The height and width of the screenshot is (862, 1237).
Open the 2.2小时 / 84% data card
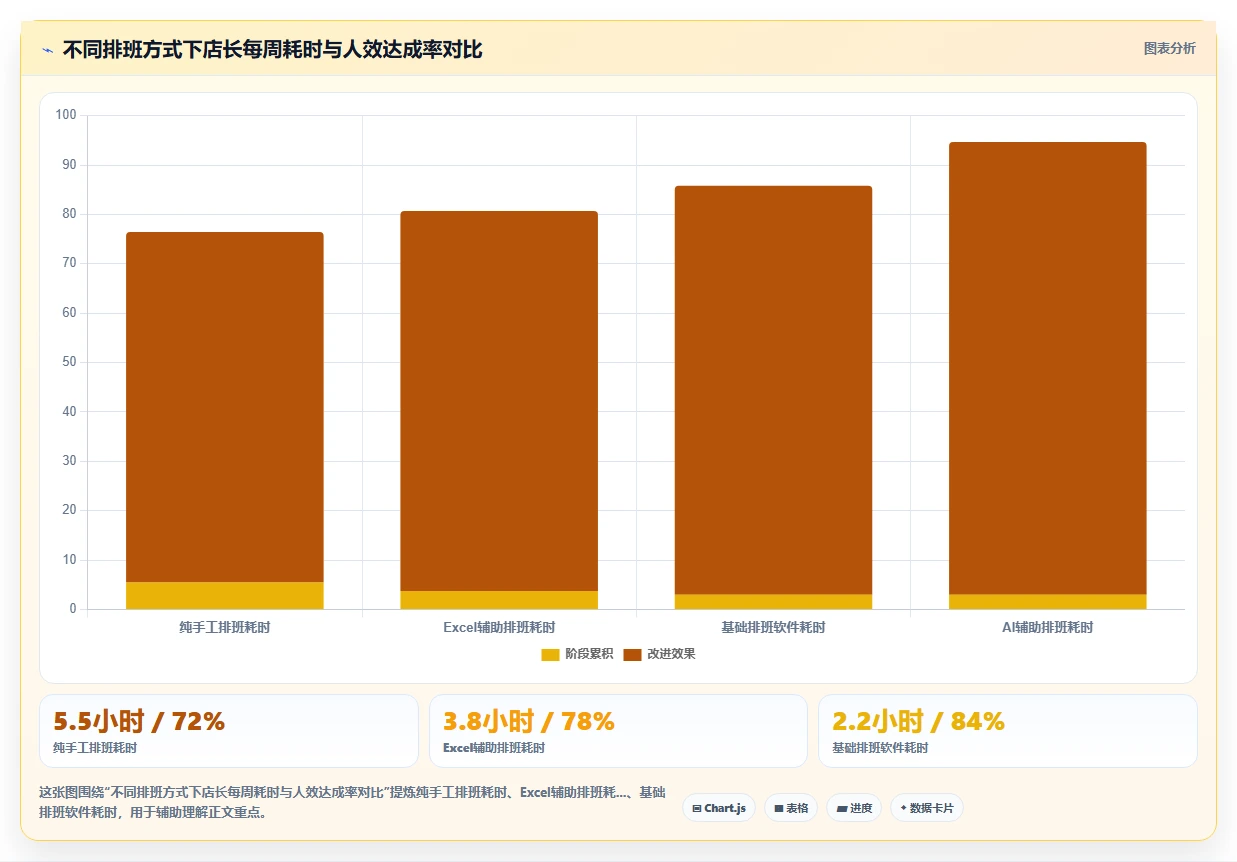coord(1007,731)
